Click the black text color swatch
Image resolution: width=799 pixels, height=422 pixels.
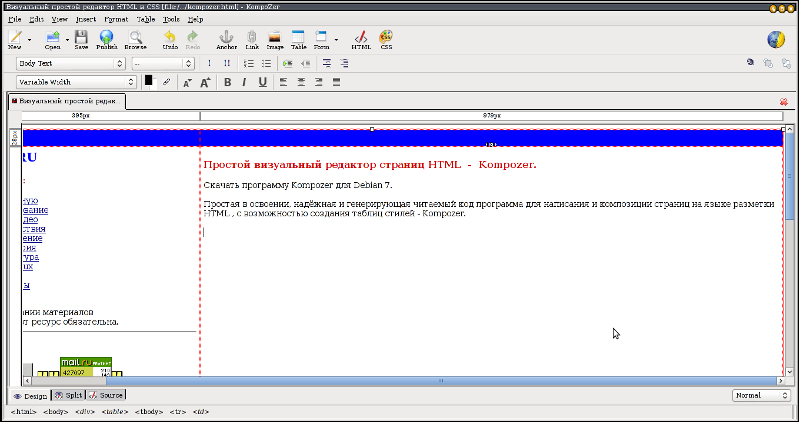point(148,80)
